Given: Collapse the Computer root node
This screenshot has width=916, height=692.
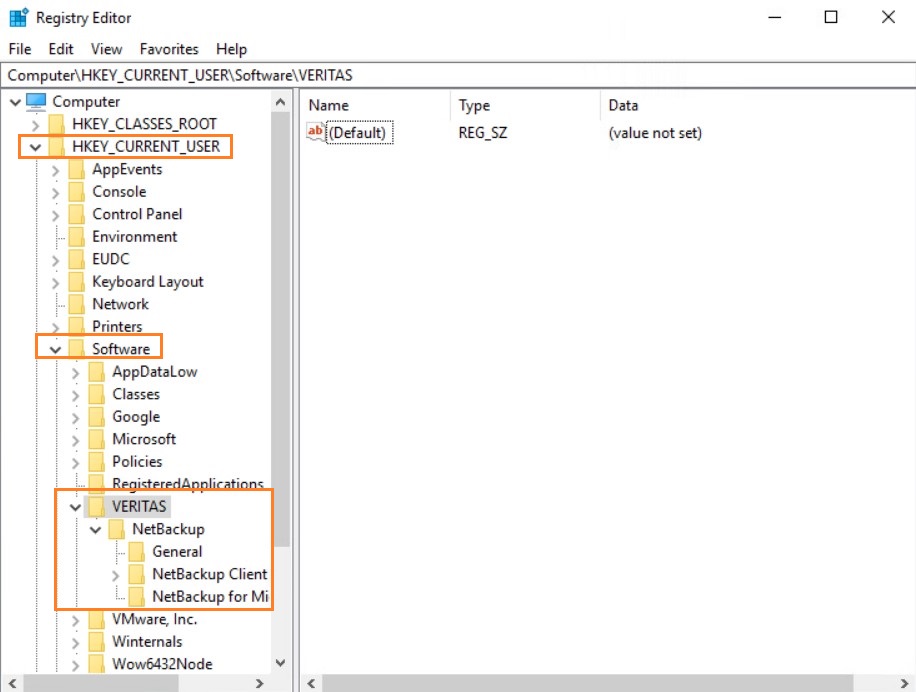Looking at the screenshot, I should (x=16, y=102).
